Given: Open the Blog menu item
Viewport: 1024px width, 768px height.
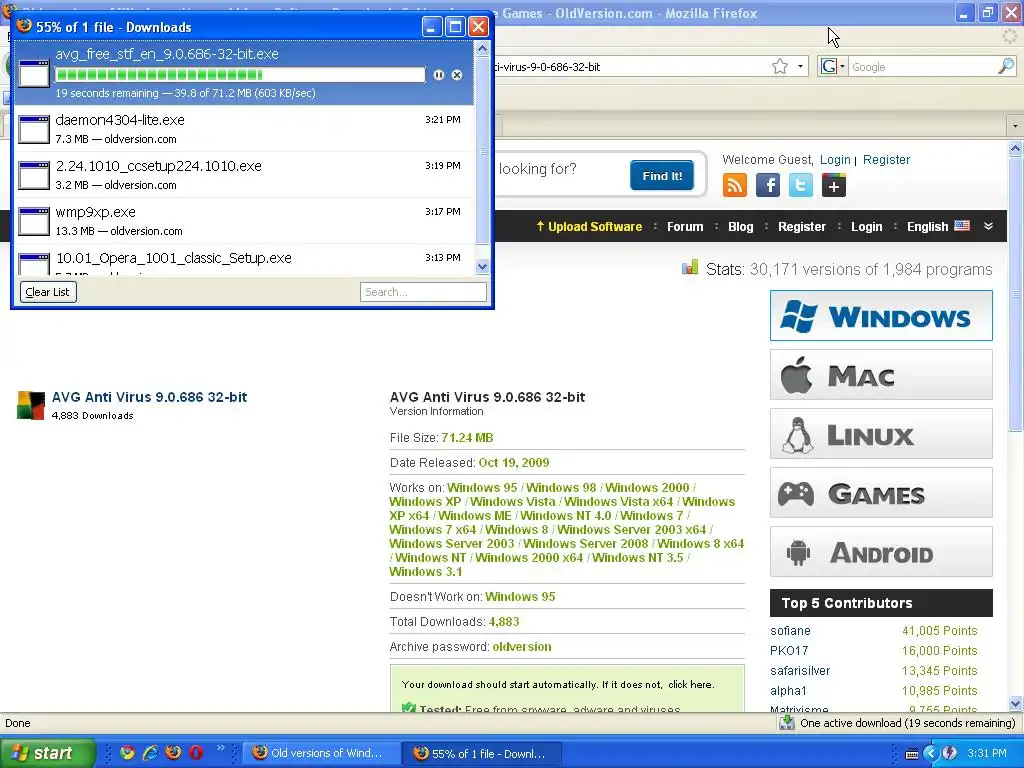Looking at the screenshot, I should coord(741,227).
